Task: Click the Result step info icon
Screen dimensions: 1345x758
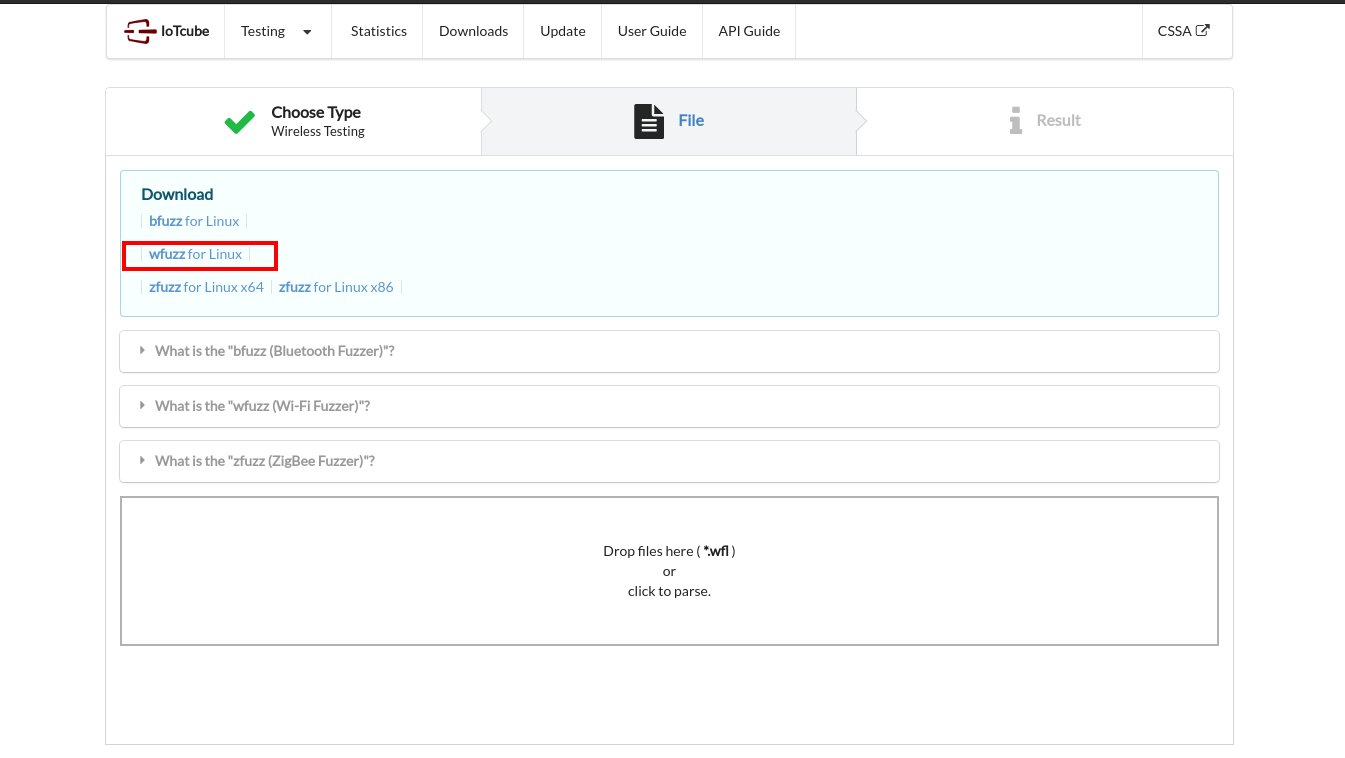Action: 1016,121
